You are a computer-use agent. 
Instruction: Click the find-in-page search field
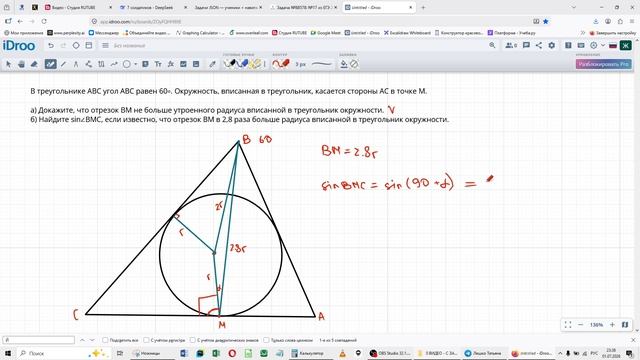[x=39, y=340]
